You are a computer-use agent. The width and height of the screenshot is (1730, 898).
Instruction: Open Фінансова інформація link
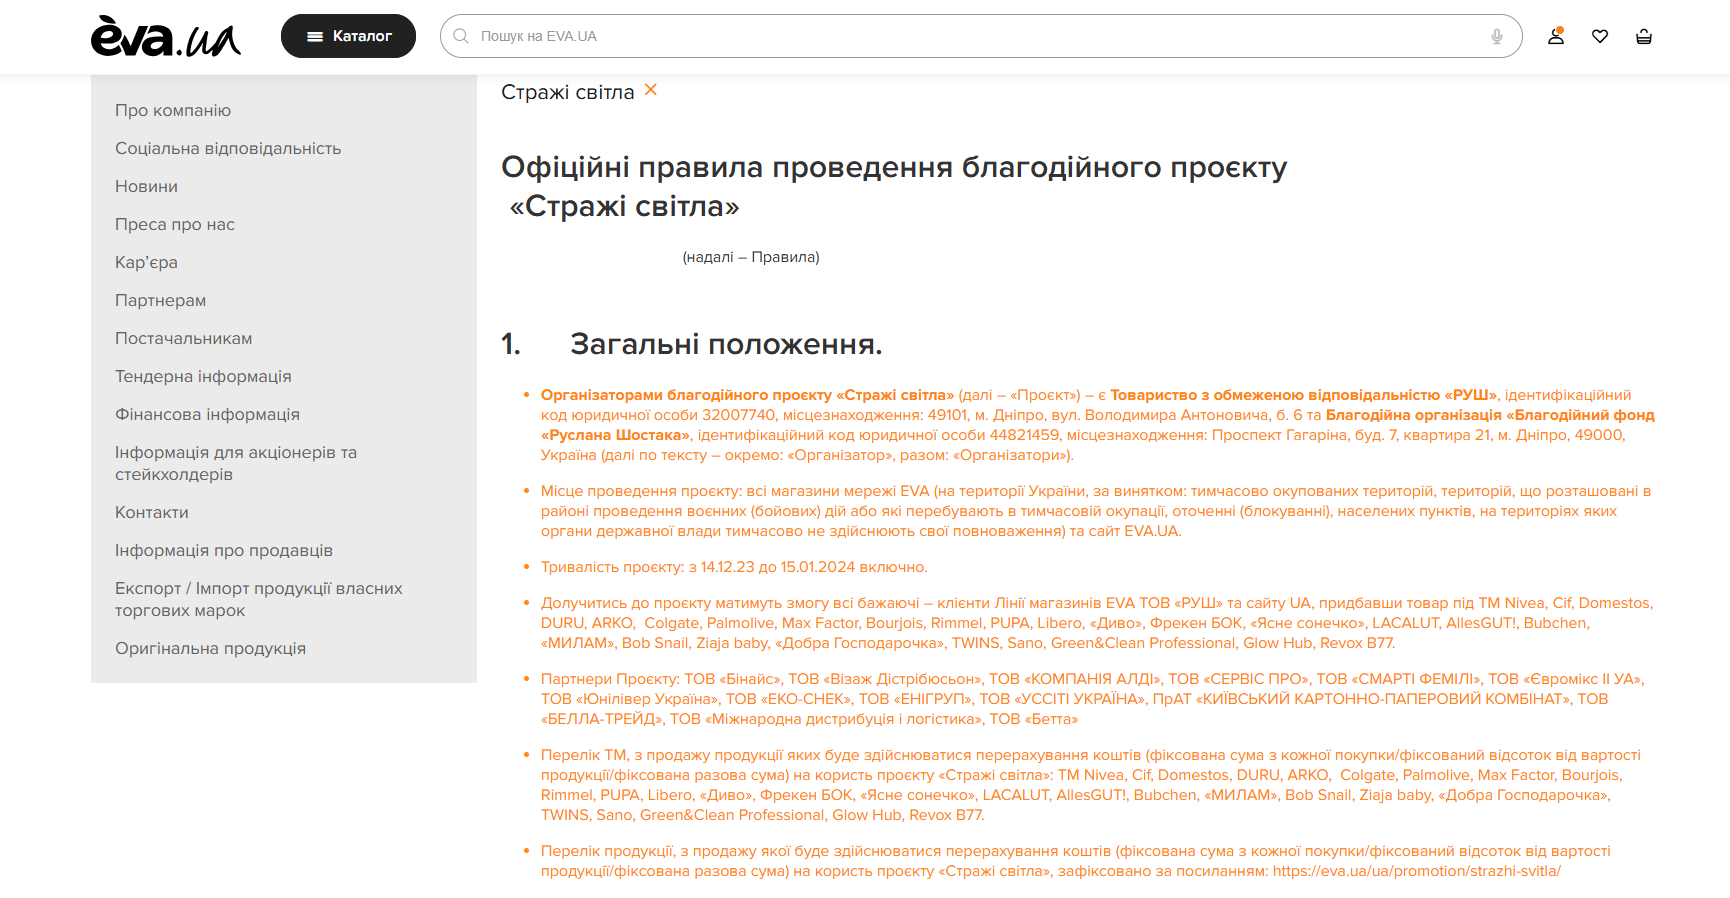click(207, 414)
